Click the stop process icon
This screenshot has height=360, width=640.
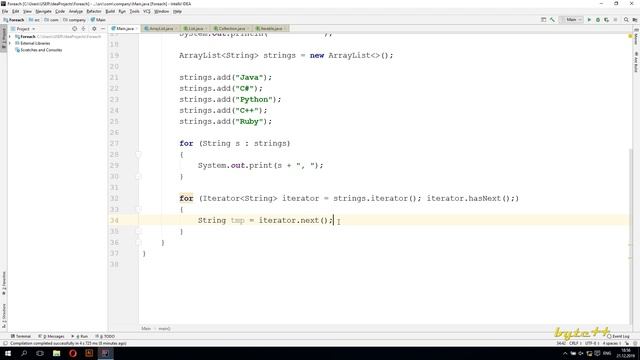(x=616, y=20)
